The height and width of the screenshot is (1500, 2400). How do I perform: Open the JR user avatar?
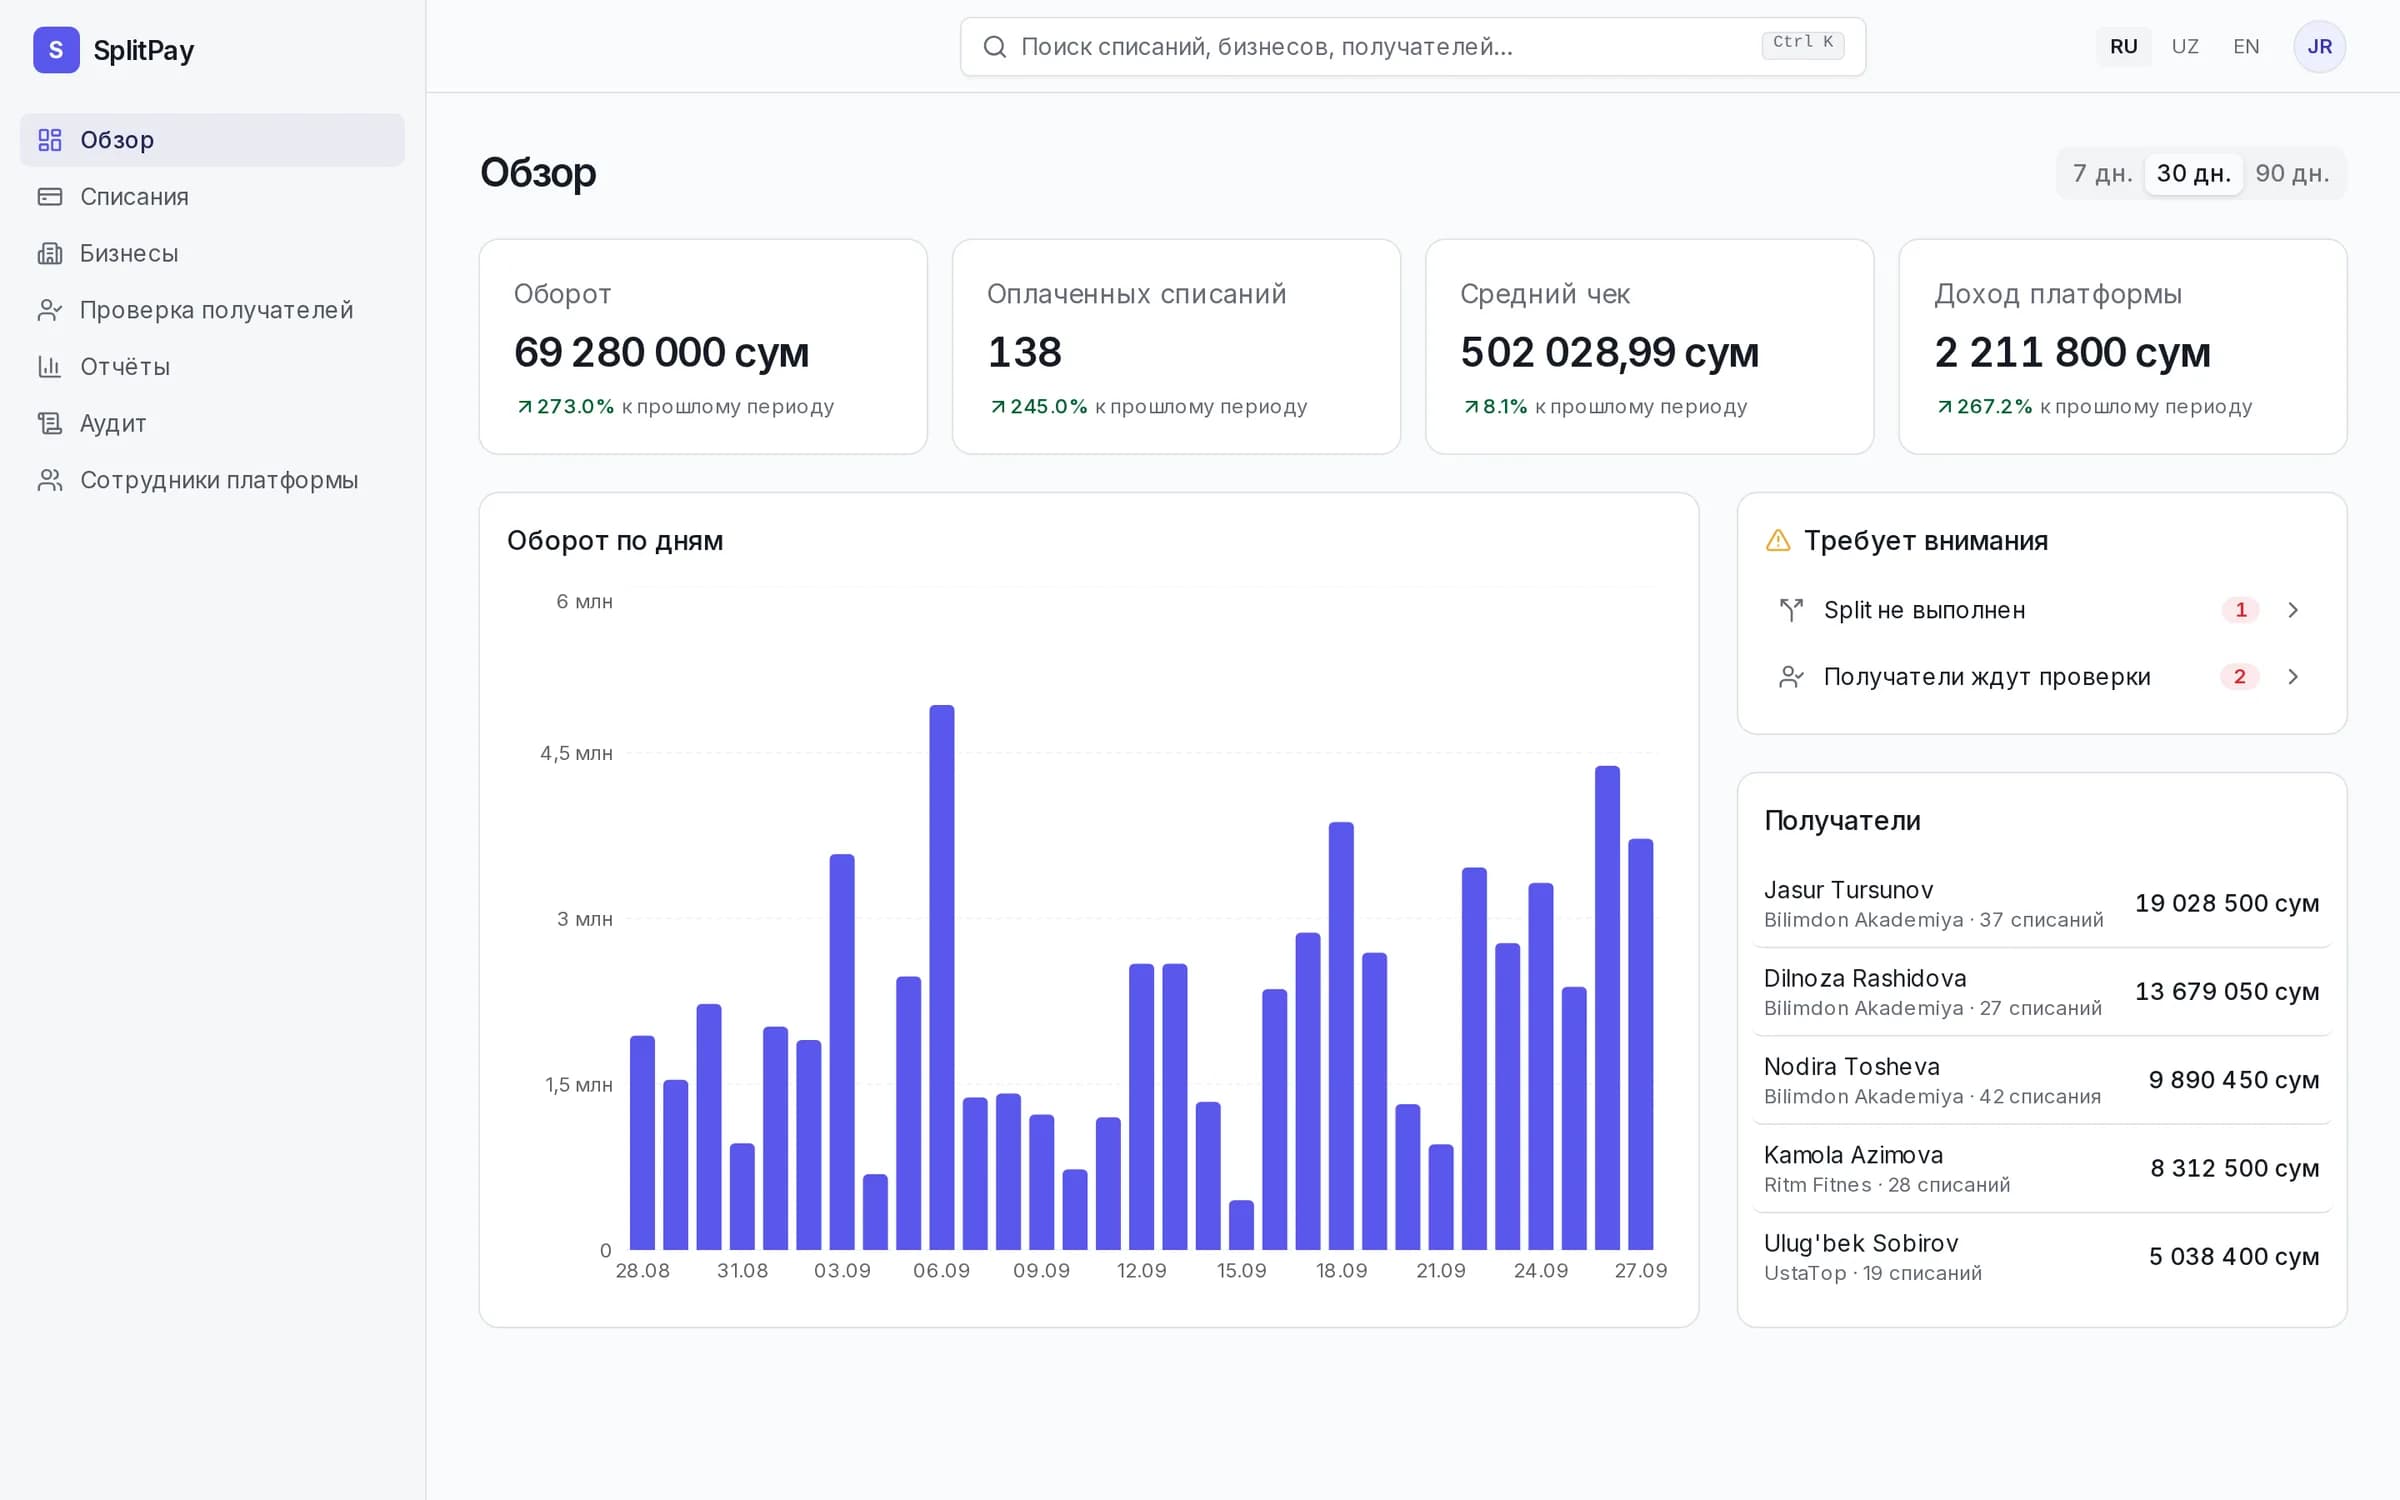point(2319,47)
